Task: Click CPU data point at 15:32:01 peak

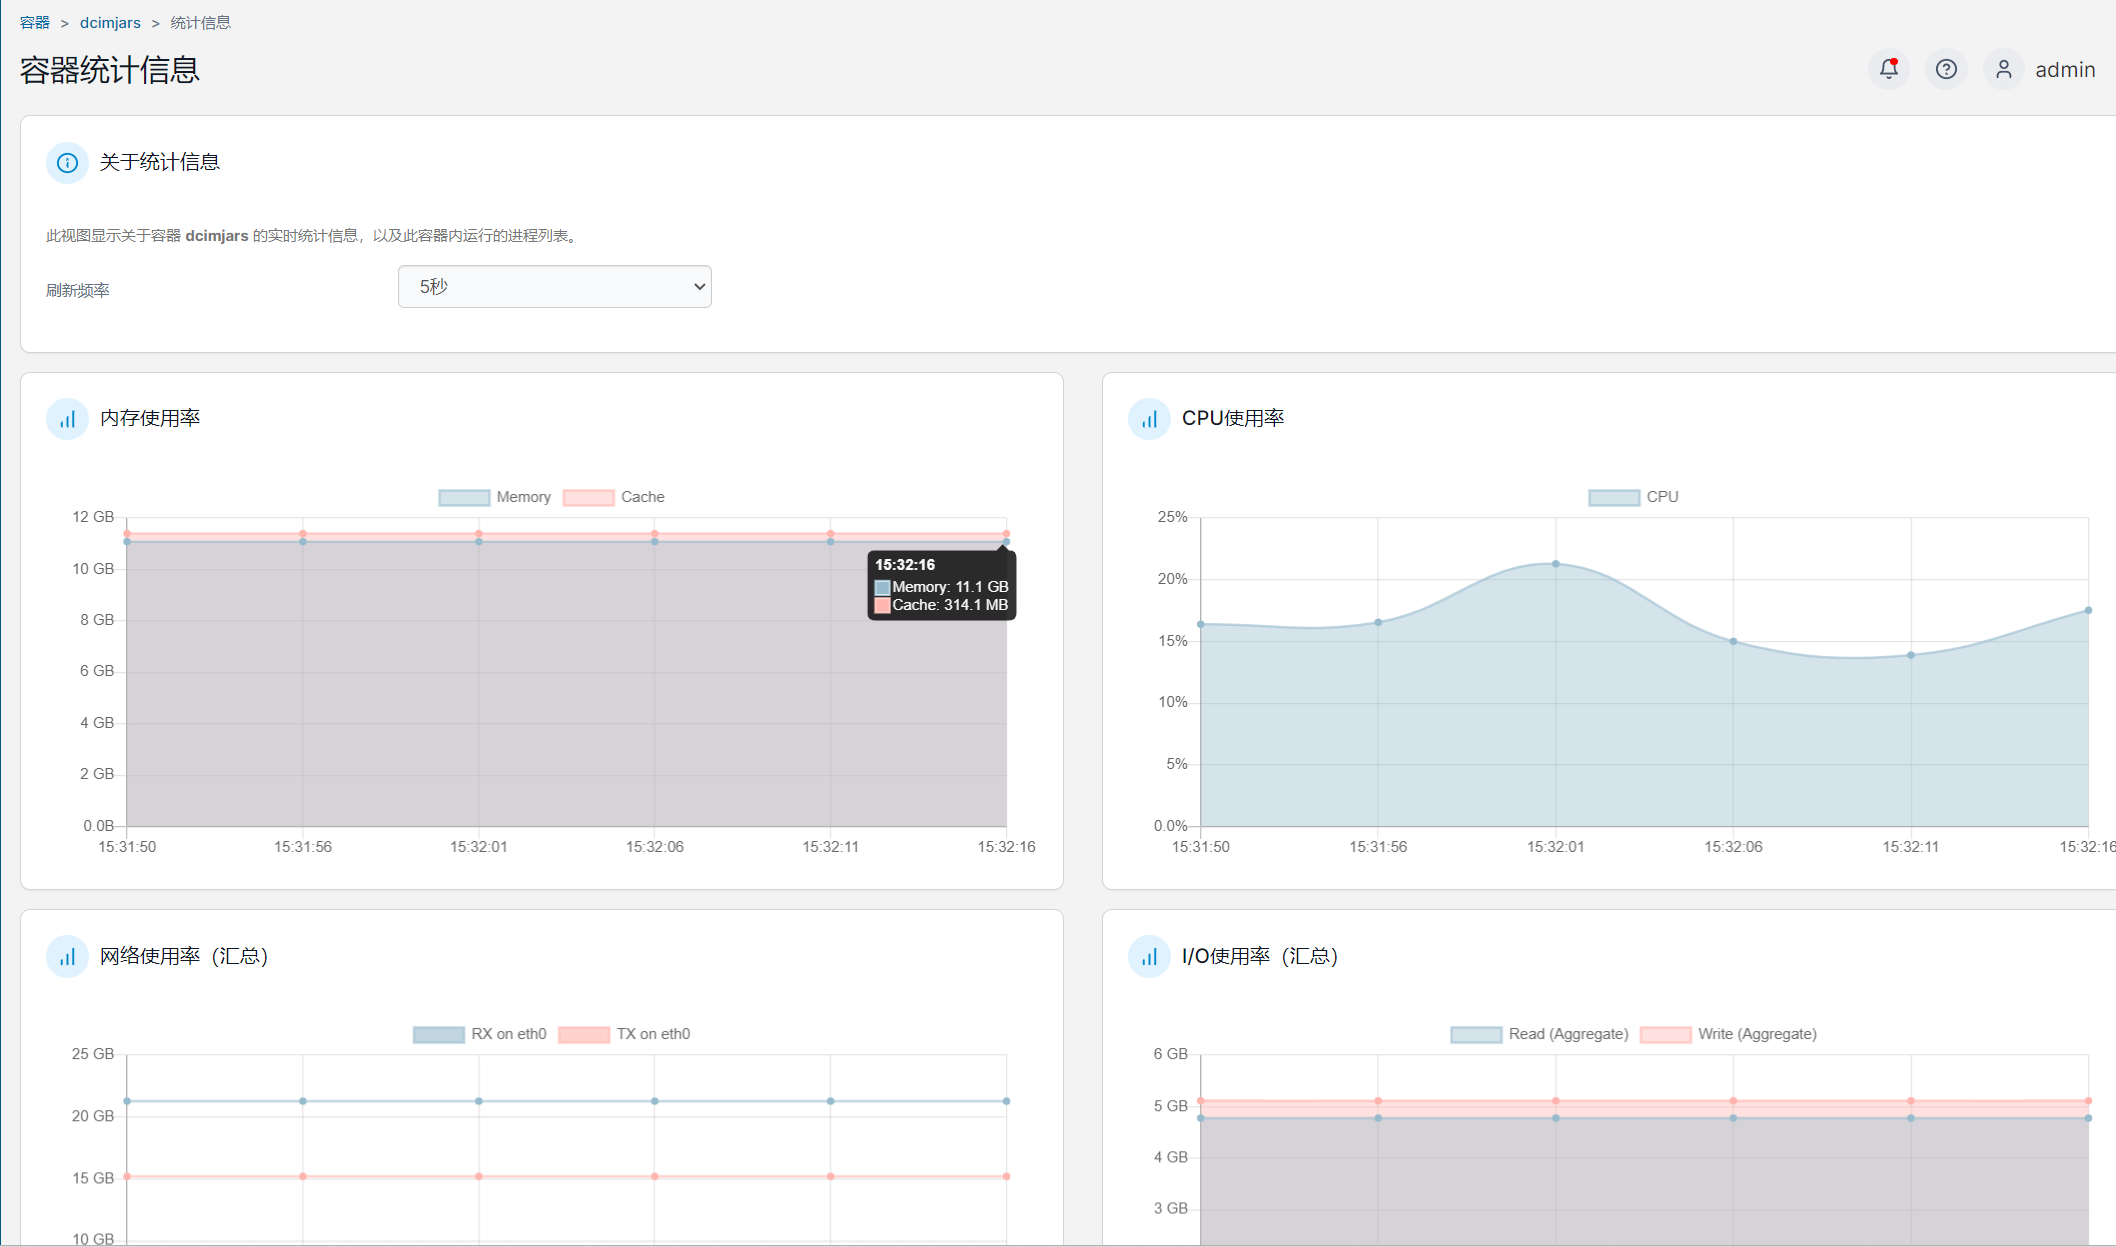Action: pyautogui.click(x=1555, y=564)
